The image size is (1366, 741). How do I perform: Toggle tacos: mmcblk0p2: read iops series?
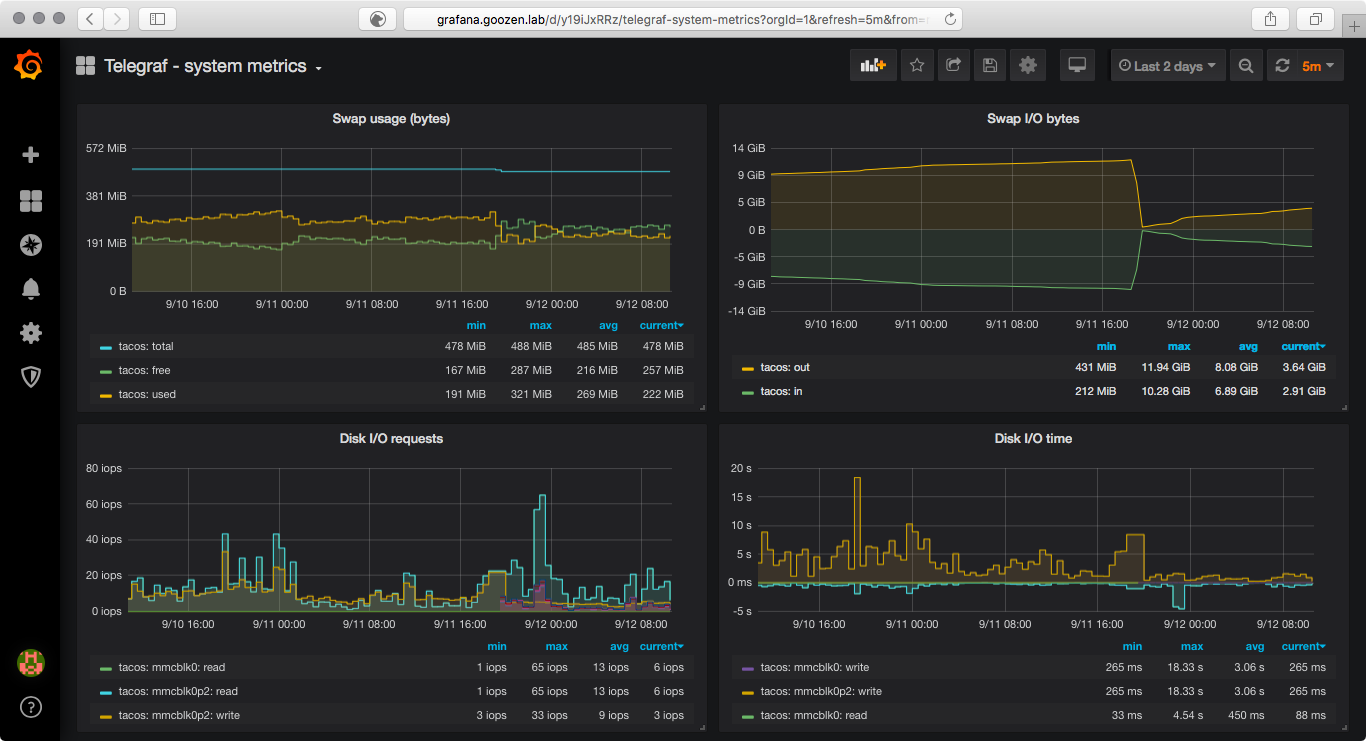(x=178, y=691)
